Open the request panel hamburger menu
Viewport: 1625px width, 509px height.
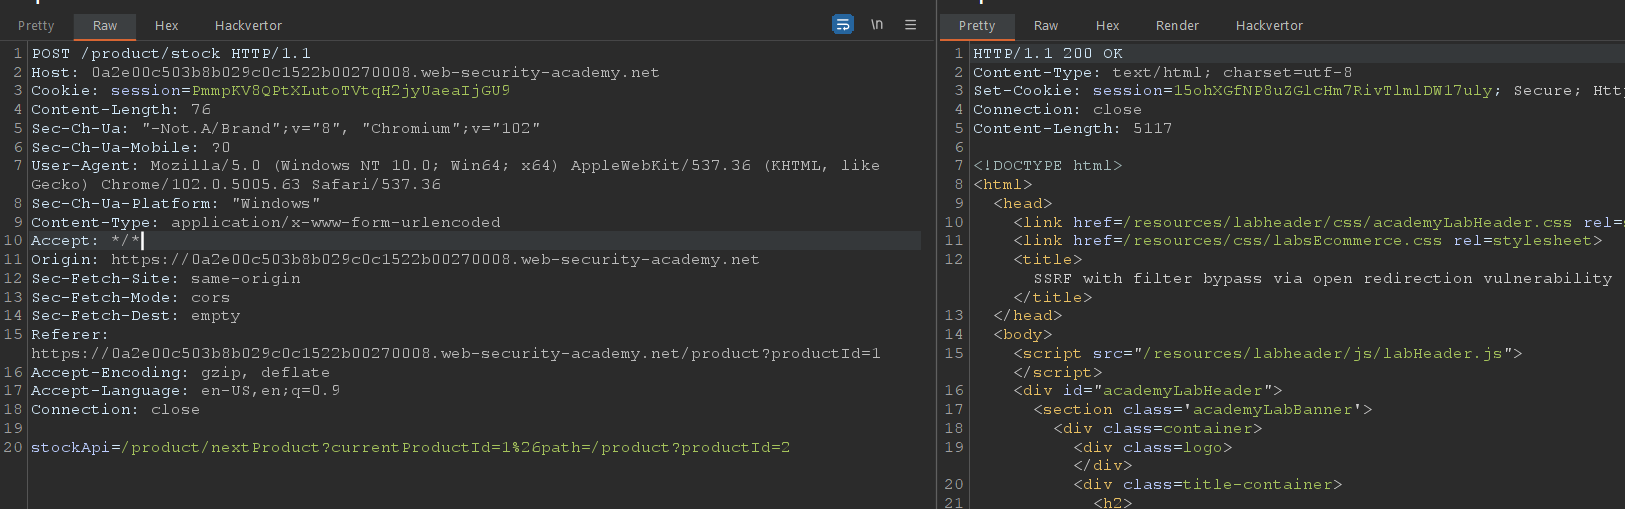(x=910, y=25)
